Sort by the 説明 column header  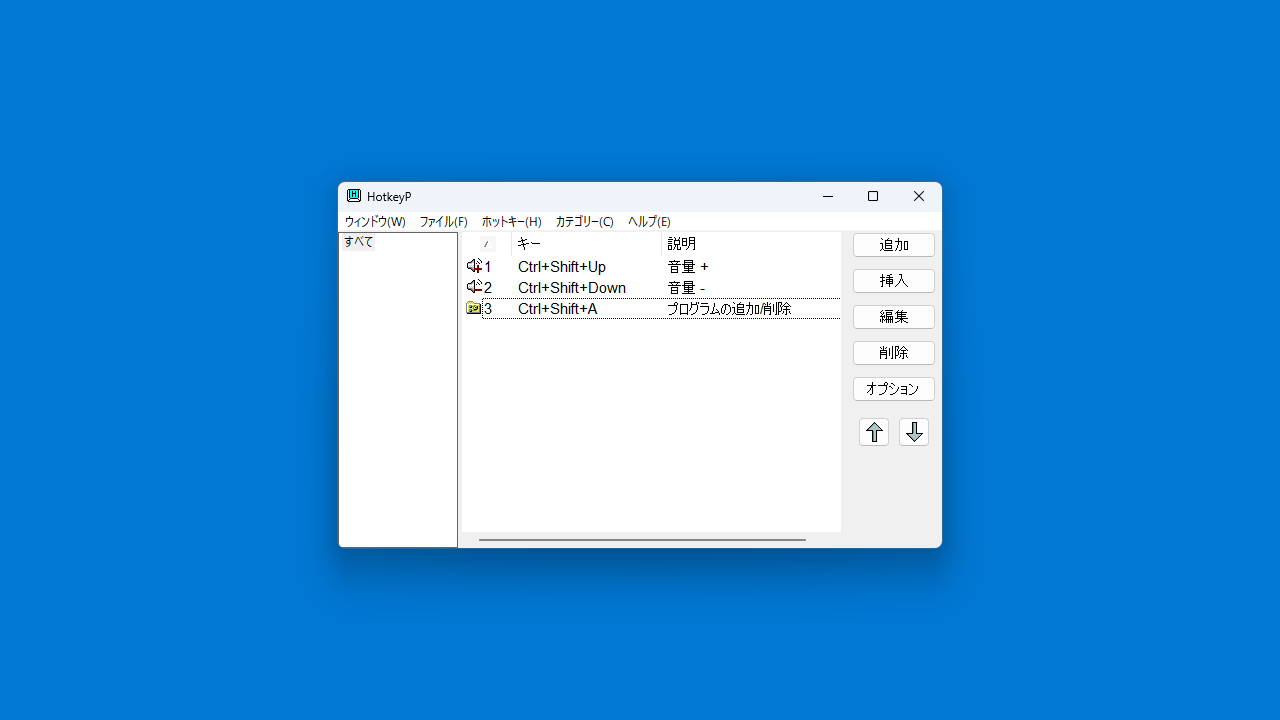pos(752,244)
